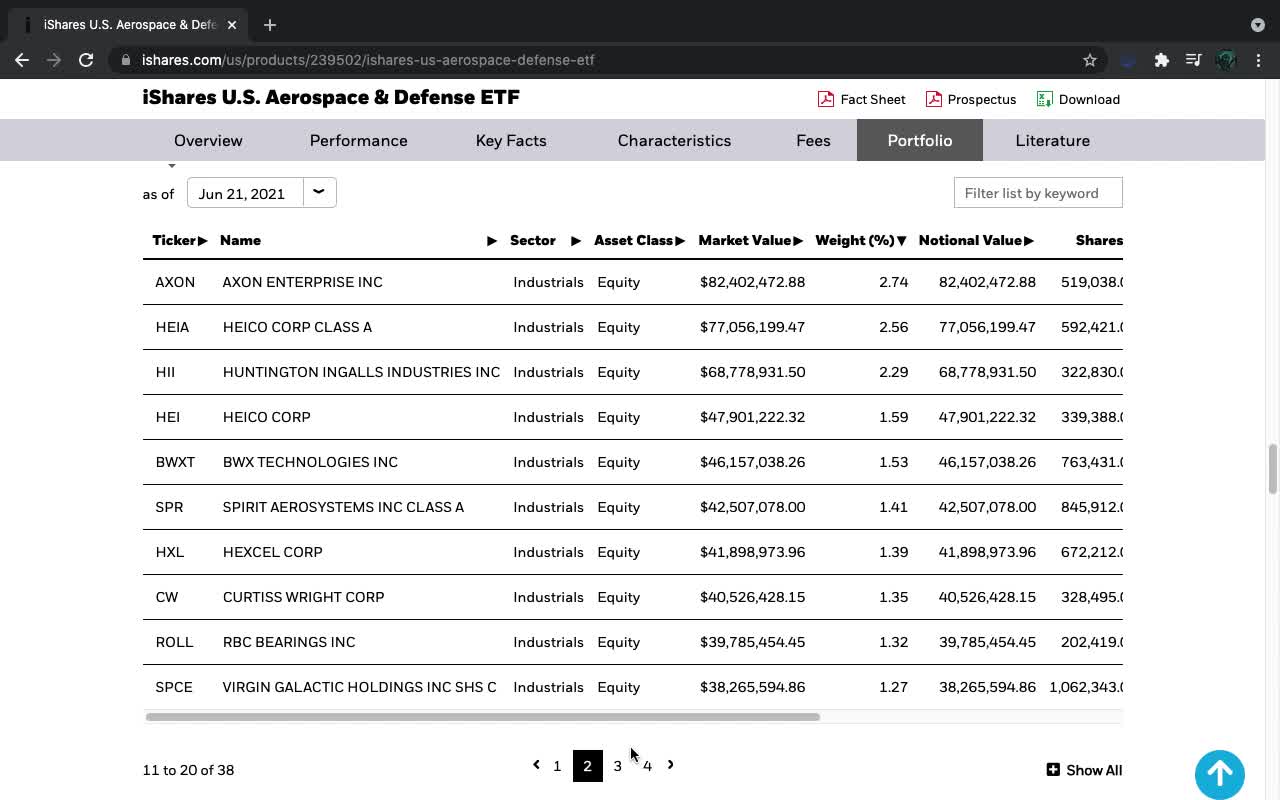This screenshot has width=1280, height=800.
Task: Switch to the Literature tab
Action: coord(1052,140)
